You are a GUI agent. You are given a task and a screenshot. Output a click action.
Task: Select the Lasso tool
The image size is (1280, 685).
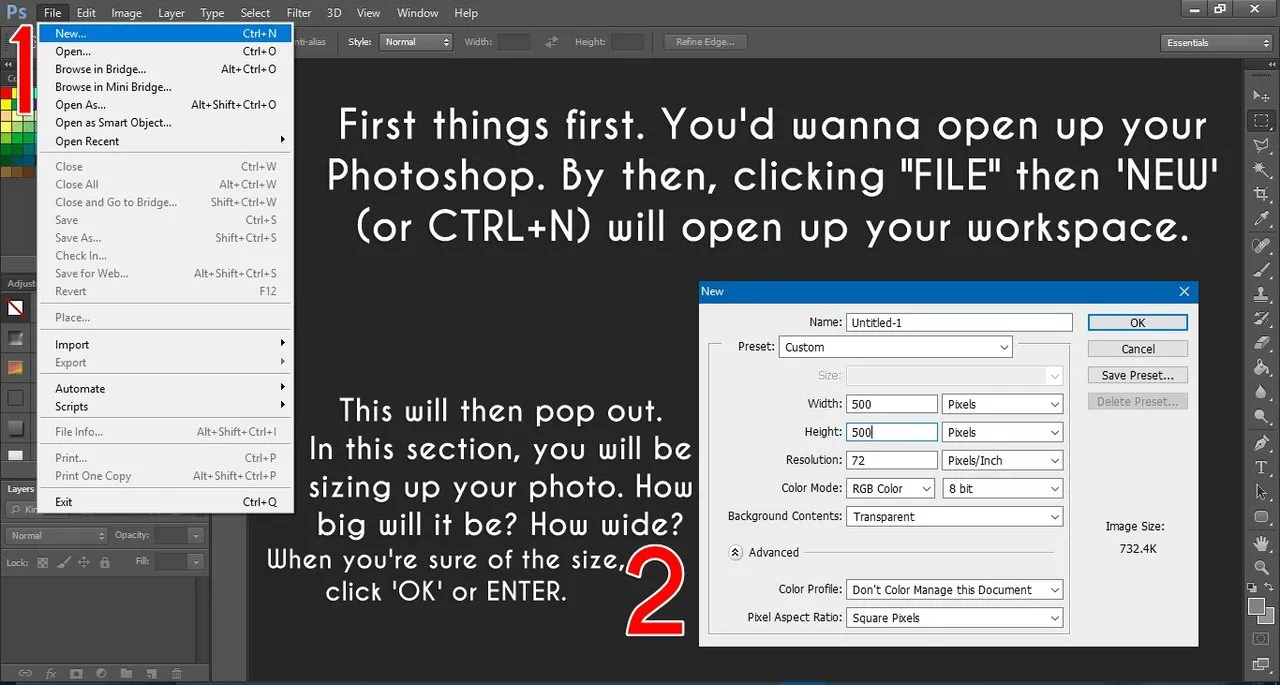(x=1261, y=146)
